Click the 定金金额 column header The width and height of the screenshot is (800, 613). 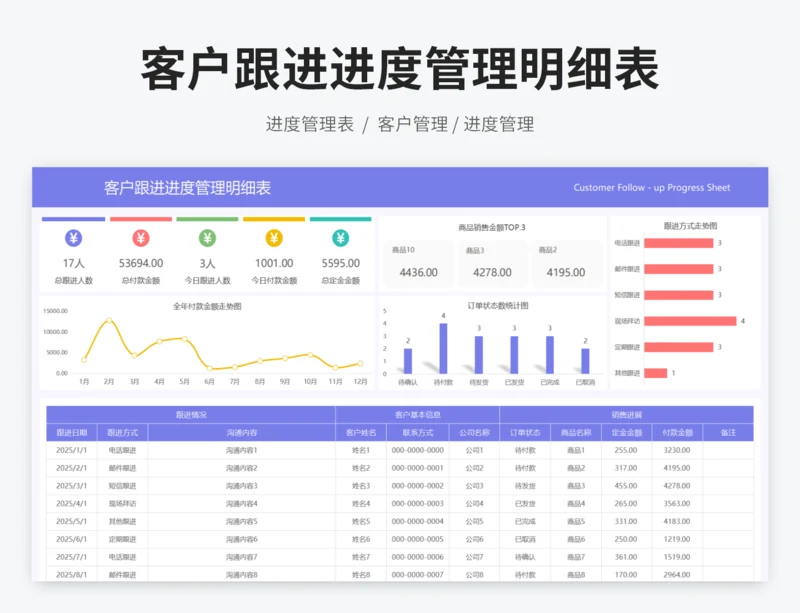(627, 432)
